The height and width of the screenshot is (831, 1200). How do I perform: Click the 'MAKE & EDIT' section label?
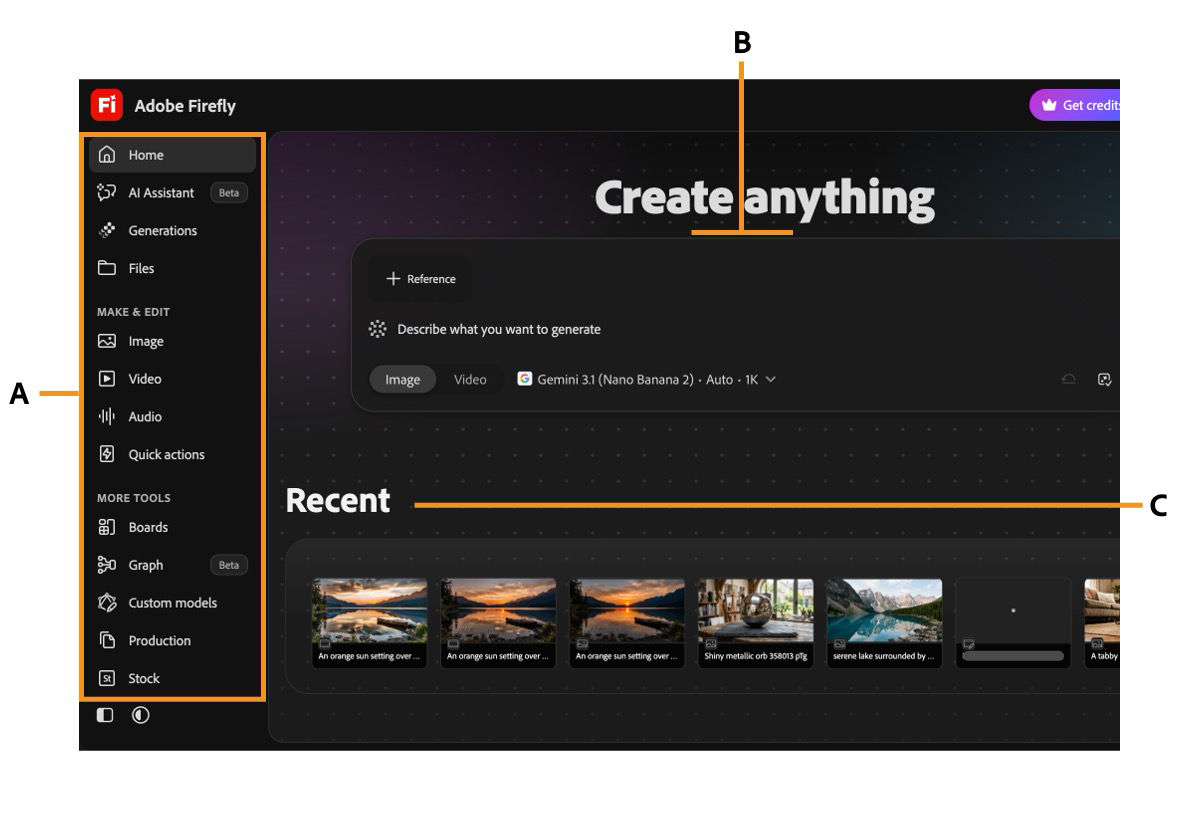tap(133, 312)
